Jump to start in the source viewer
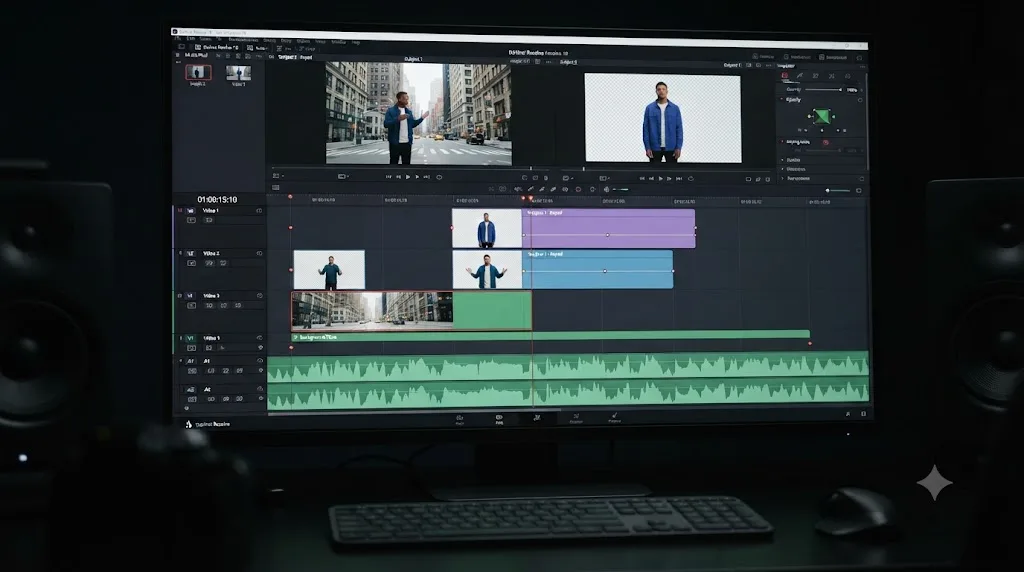The image size is (1024, 572). (x=389, y=177)
